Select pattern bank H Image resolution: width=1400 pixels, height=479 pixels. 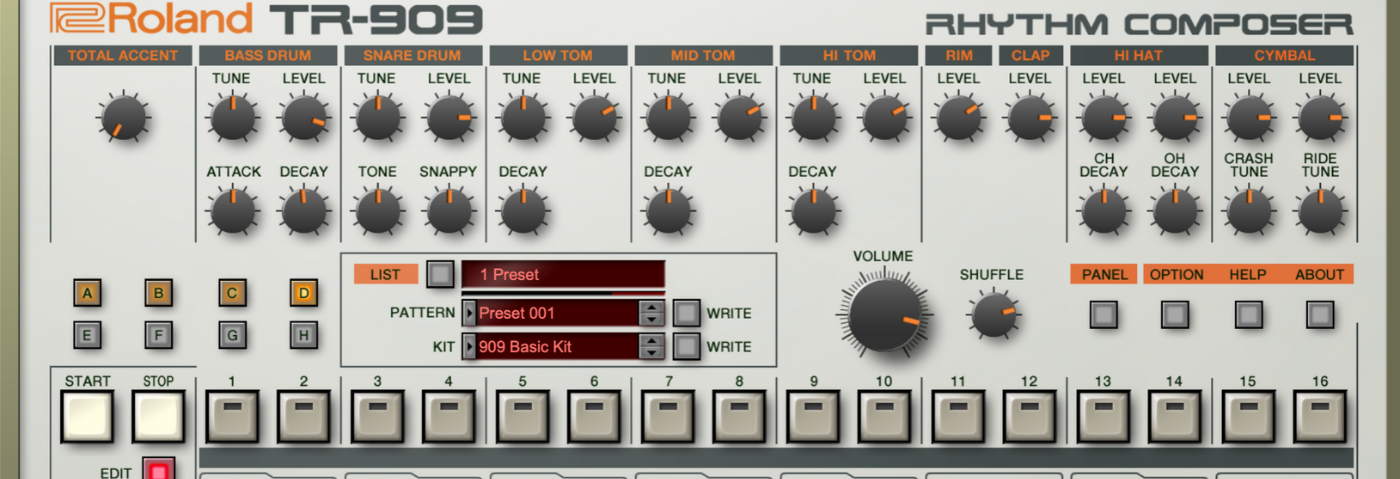(303, 335)
